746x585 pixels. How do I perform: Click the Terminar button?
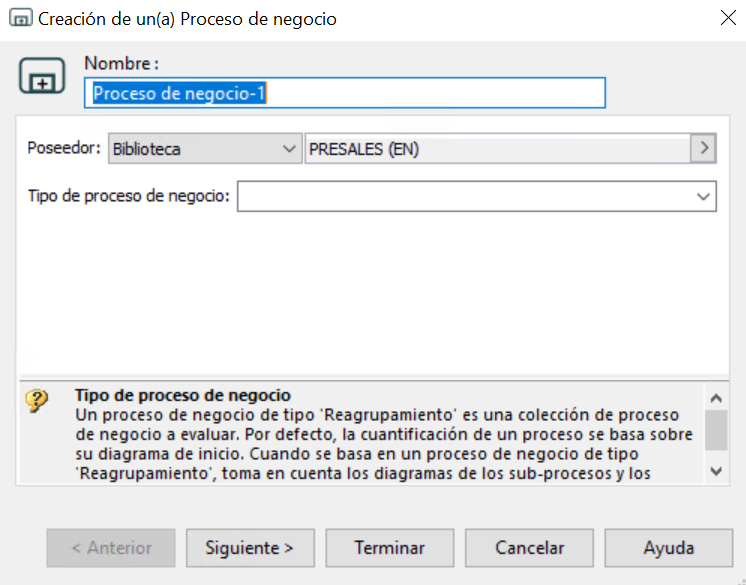click(390, 548)
